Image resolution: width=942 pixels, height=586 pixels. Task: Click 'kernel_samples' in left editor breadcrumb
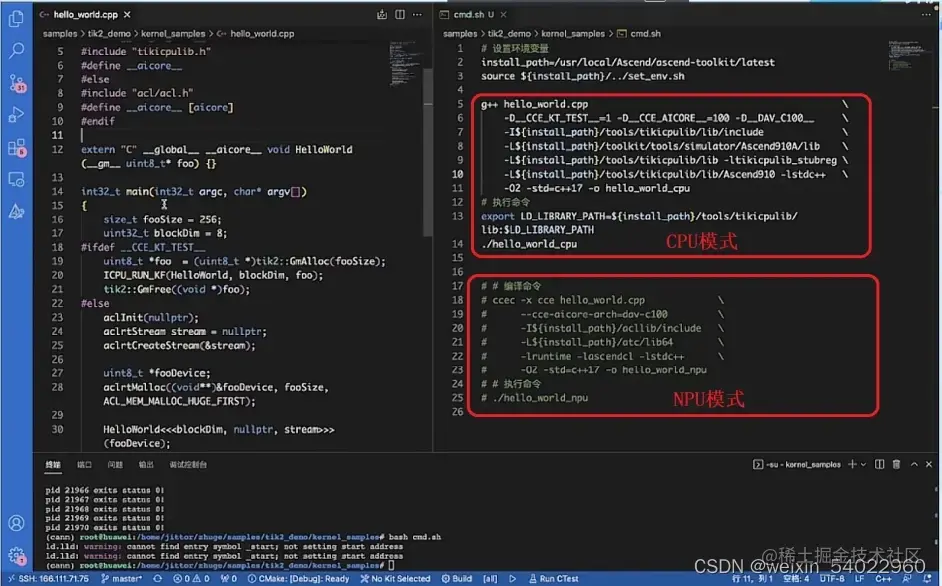point(173,34)
